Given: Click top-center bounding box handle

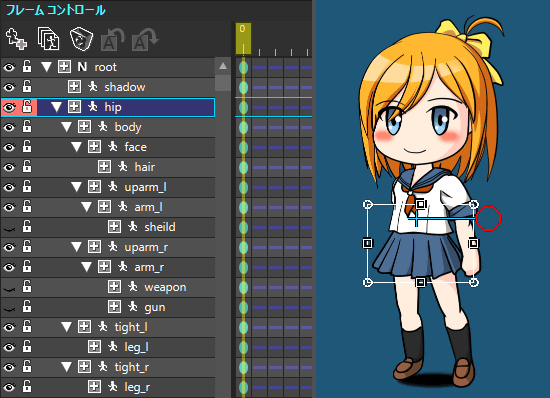Looking at the screenshot, I should click(x=420, y=204).
